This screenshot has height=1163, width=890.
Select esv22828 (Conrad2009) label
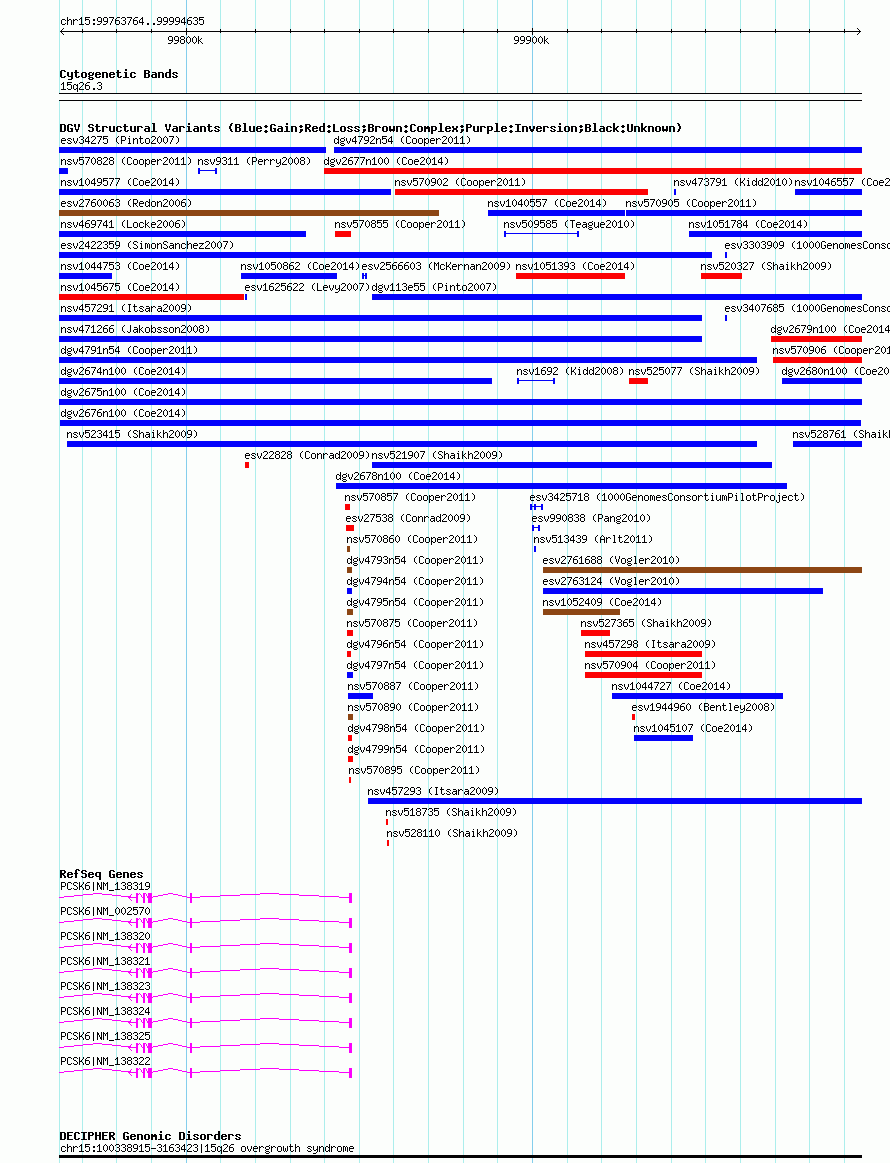(x=306, y=455)
